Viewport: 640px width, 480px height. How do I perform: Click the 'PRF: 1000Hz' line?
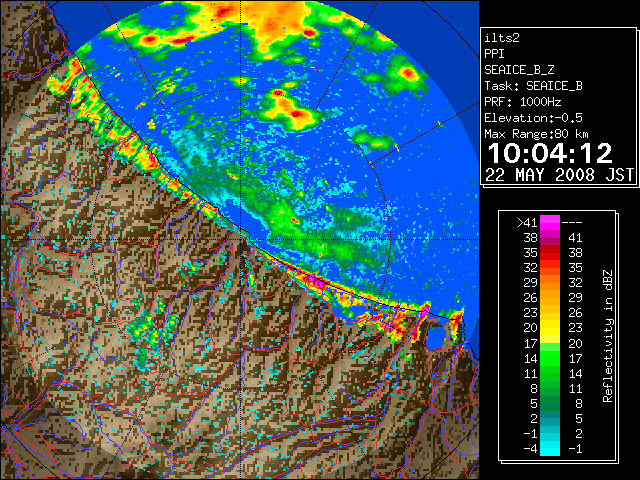point(522,102)
